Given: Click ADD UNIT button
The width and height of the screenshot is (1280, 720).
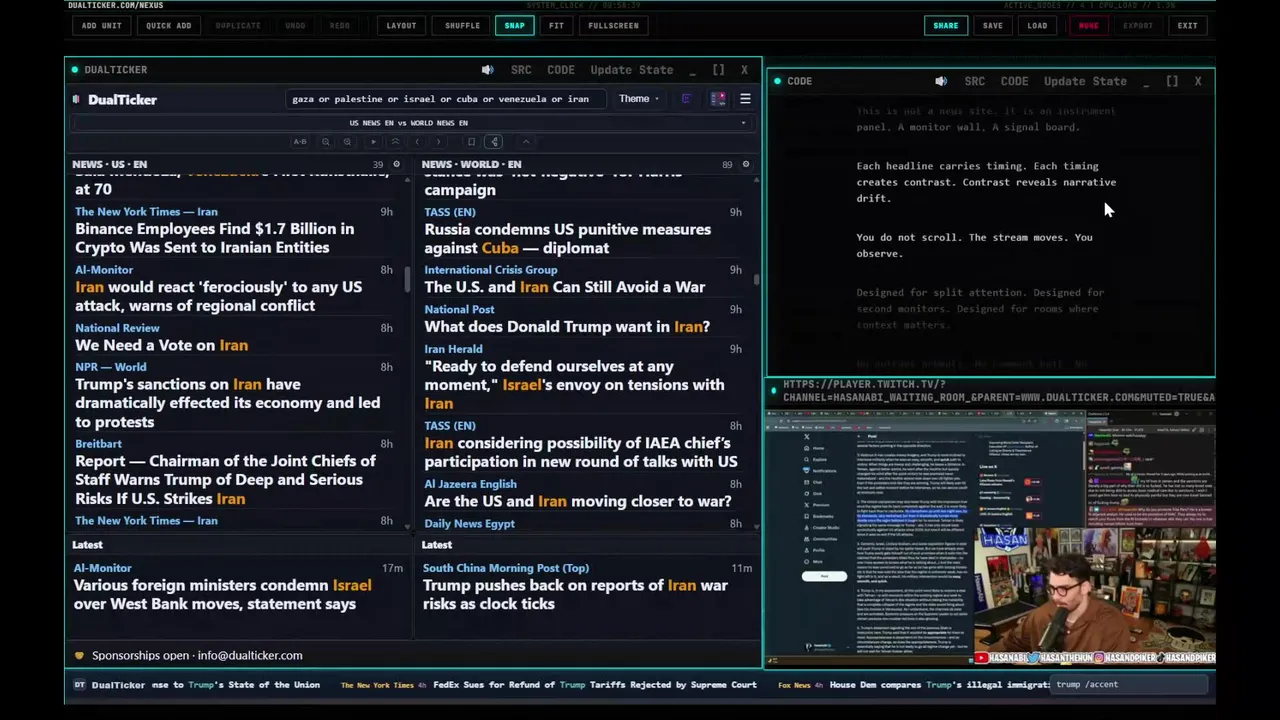Looking at the screenshot, I should 101,25.
